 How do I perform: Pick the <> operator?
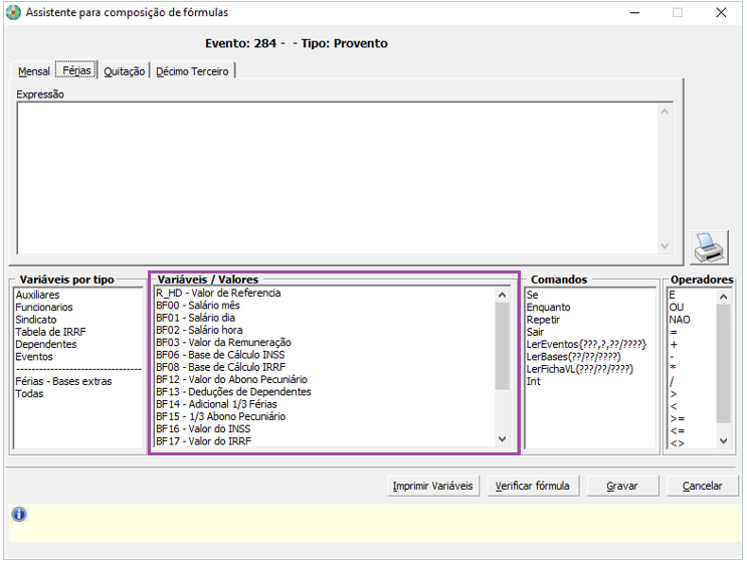click(677, 443)
